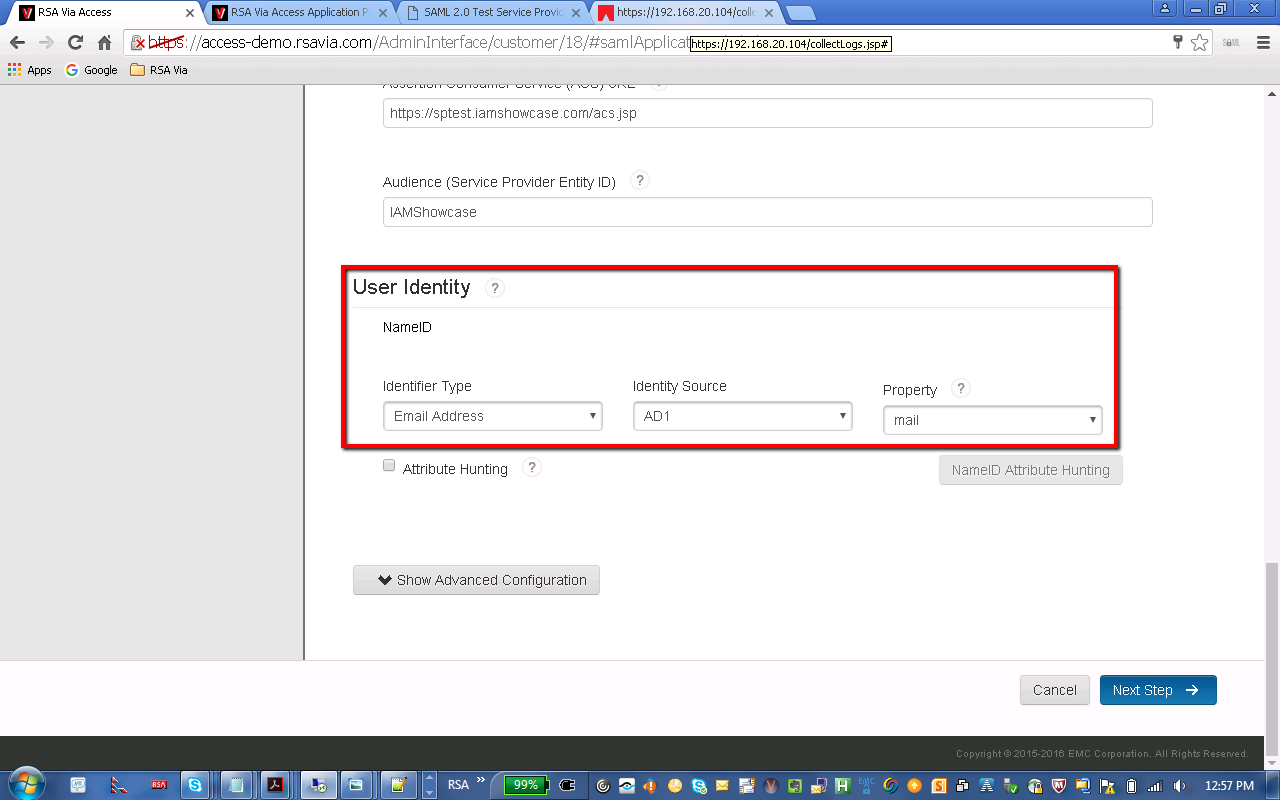
Task: Open the Identity Source dropdown showing AD1
Action: (x=742, y=416)
